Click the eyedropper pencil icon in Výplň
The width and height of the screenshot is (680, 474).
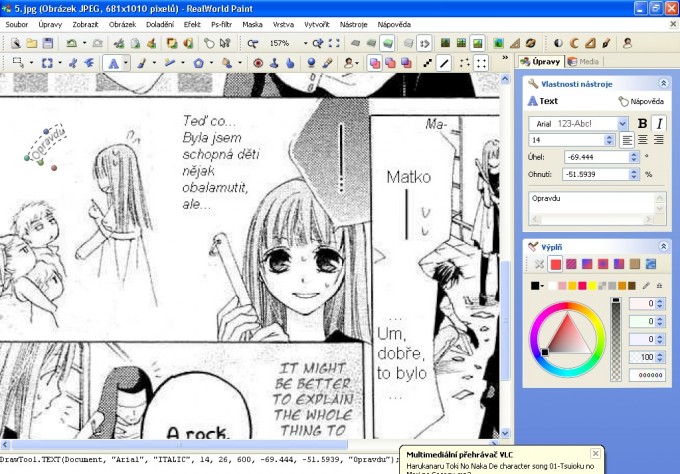click(x=646, y=285)
